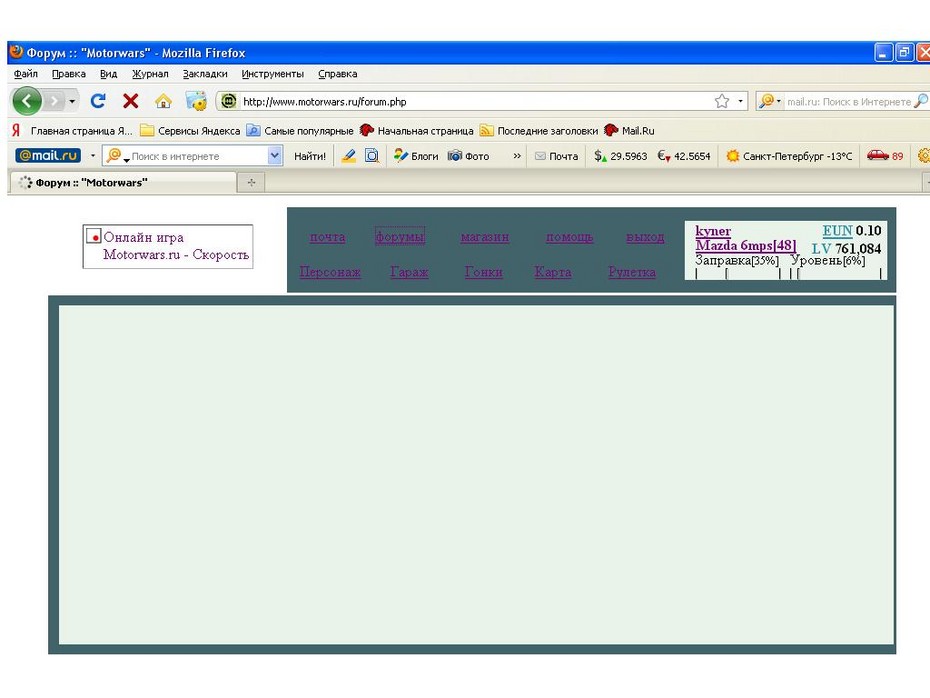The width and height of the screenshot is (930, 698).
Task: Open Фото from mail.ru toolbar
Action: [x=469, y=156]
